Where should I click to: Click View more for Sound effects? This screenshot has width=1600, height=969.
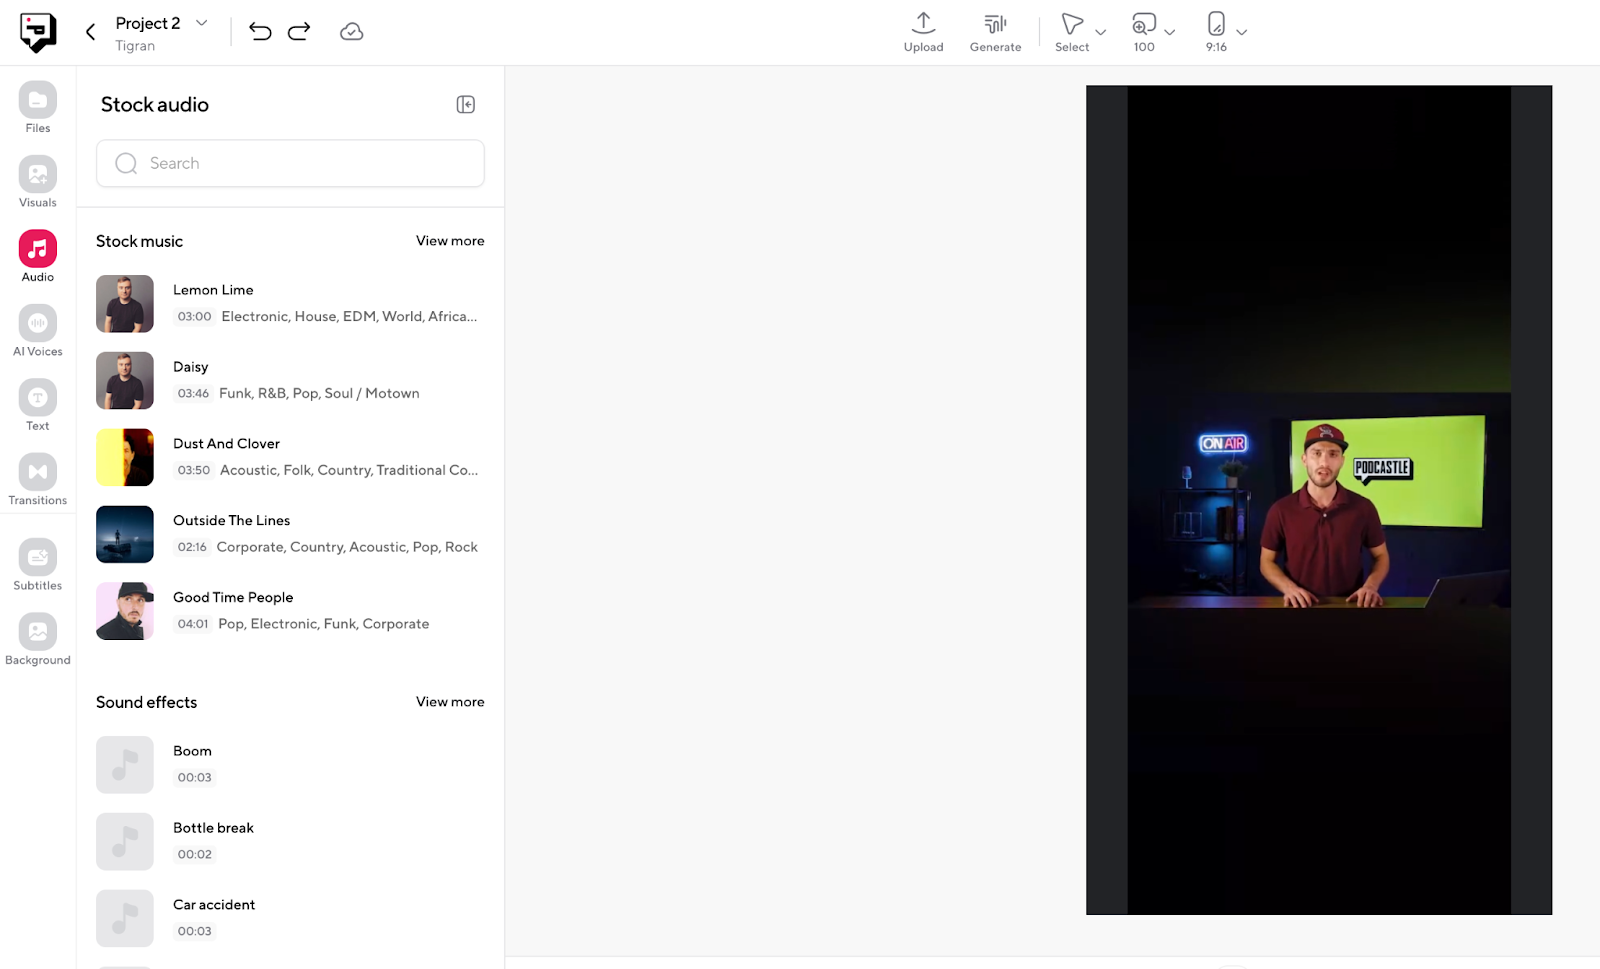[450, 702]
